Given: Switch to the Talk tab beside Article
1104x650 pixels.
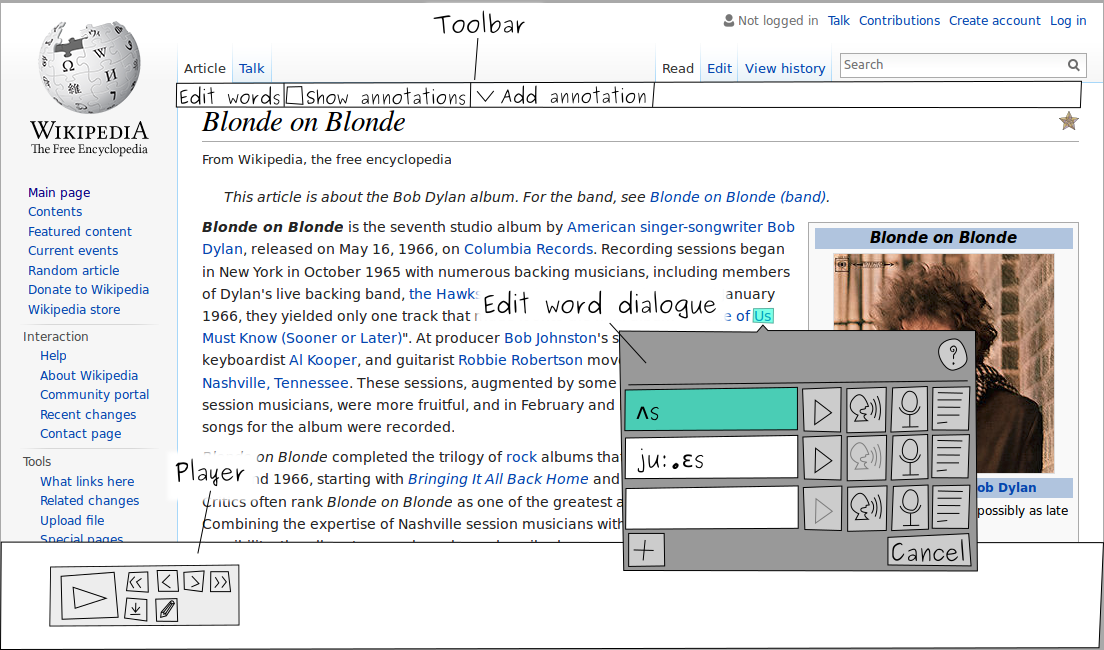Looking at the screenshot, I should pyautogui.click(x=251, y=68).
